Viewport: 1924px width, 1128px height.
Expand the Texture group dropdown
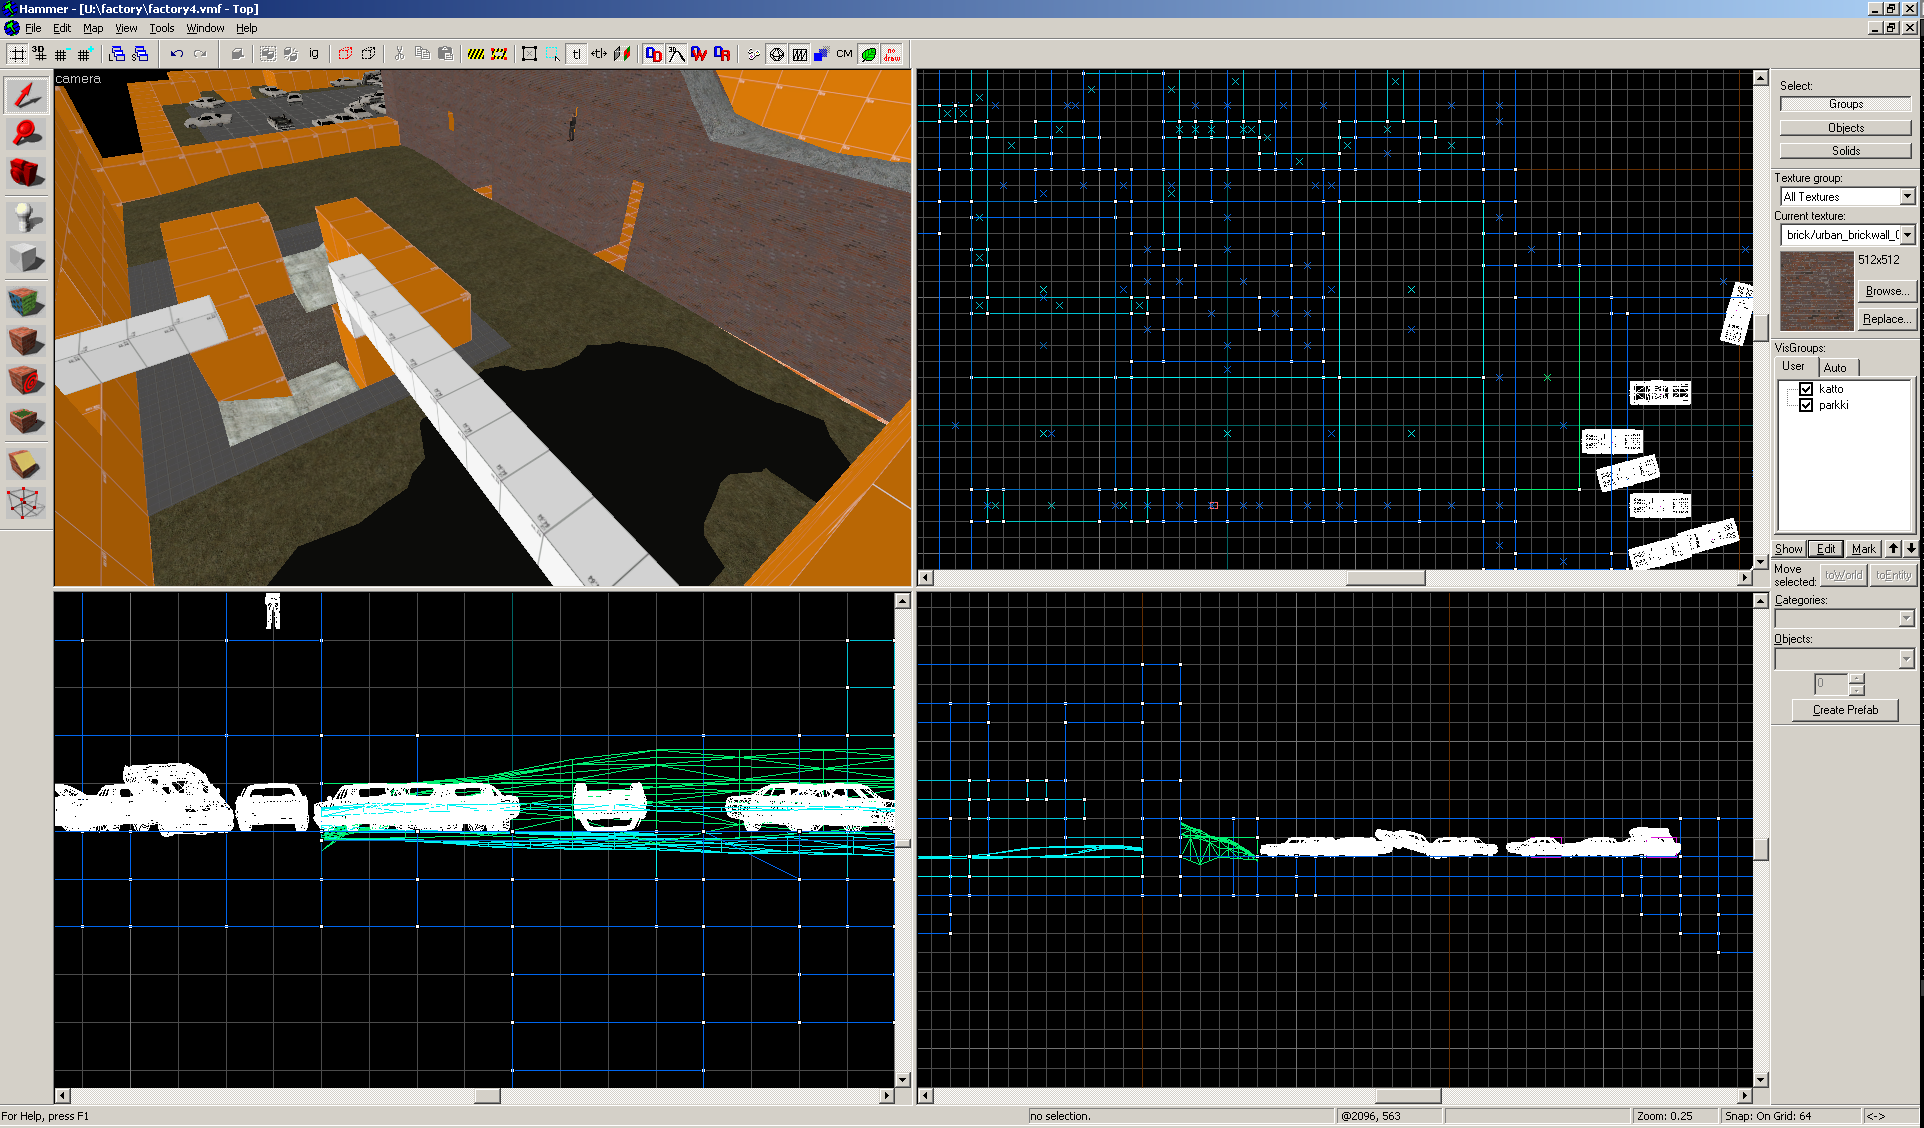[1906, 197]
